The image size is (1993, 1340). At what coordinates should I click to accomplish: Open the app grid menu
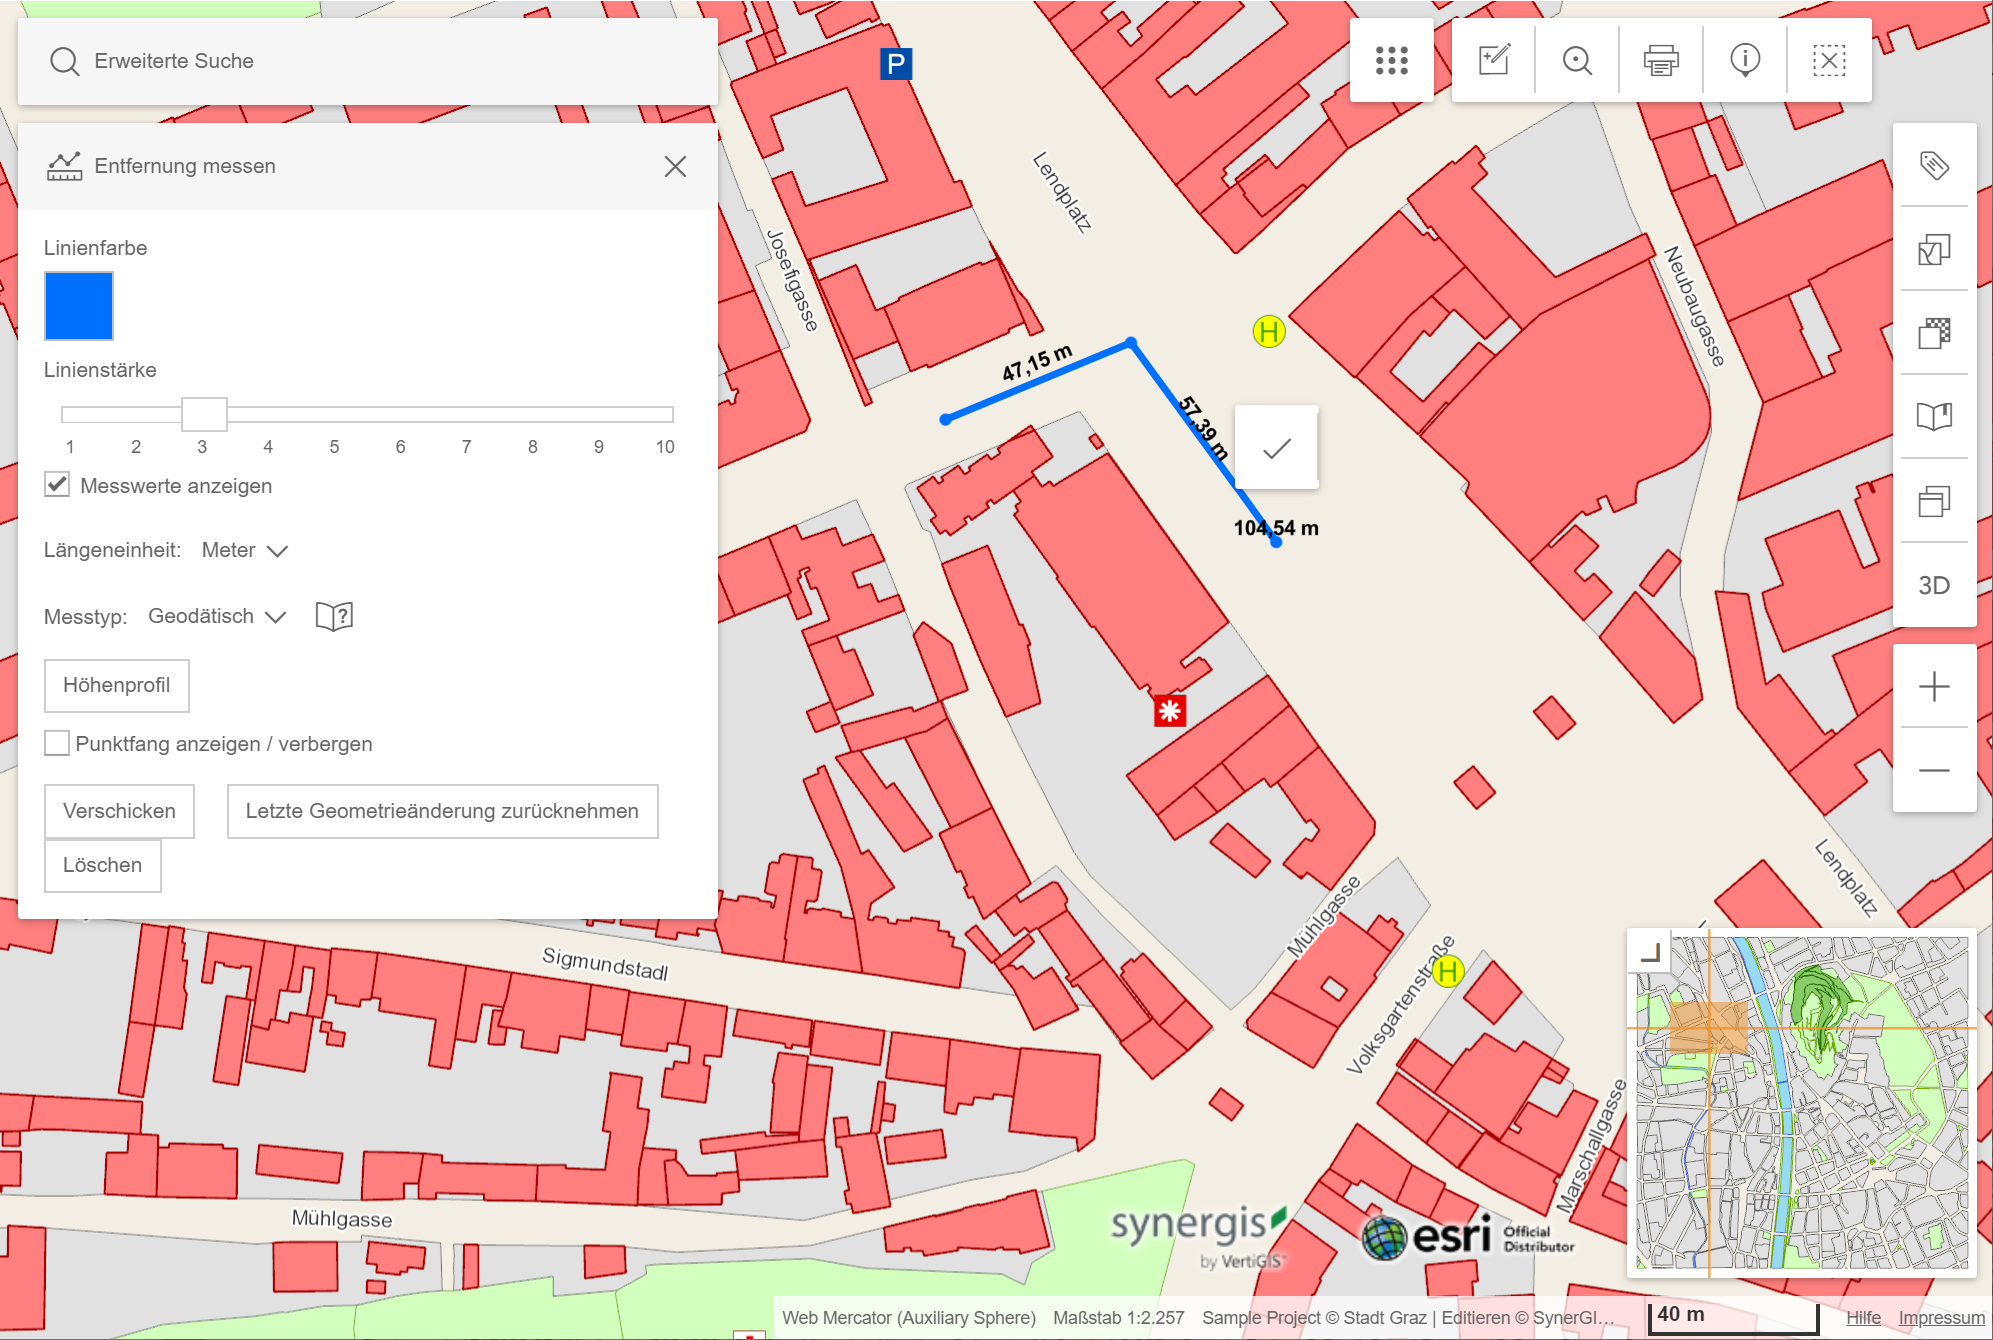[1392, 60]
